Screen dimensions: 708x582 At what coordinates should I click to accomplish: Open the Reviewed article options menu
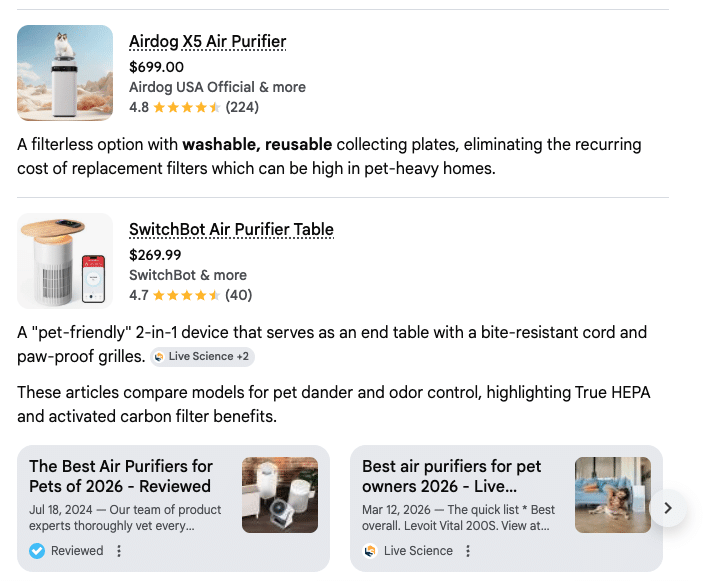tap(119, 551)
